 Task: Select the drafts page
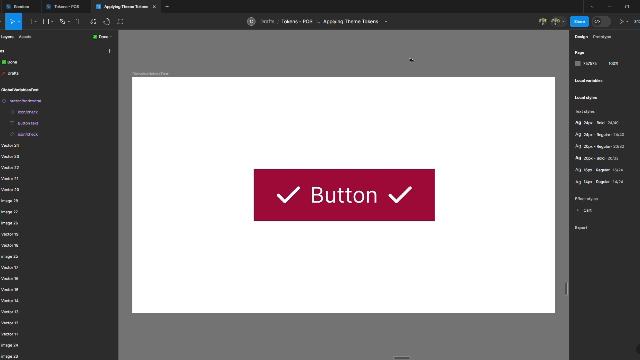click(13, 73)
